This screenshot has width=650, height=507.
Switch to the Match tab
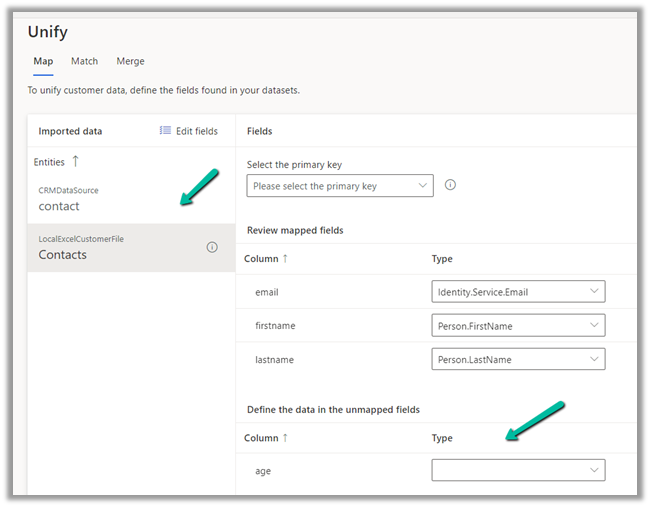point(84,61)
